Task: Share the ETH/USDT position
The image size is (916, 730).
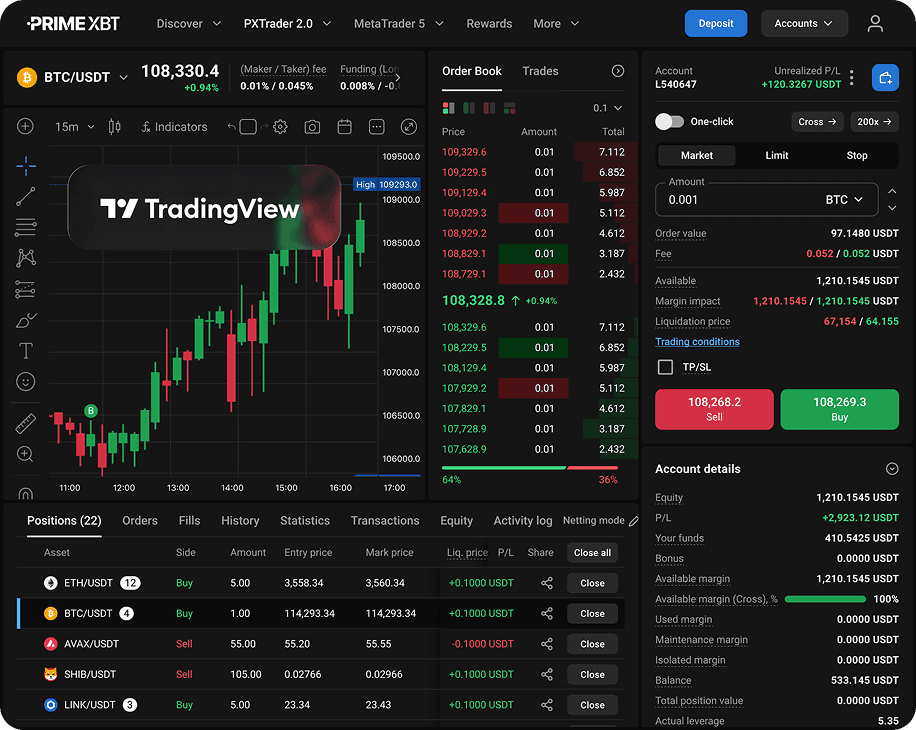Action: [x=547, y=583]
